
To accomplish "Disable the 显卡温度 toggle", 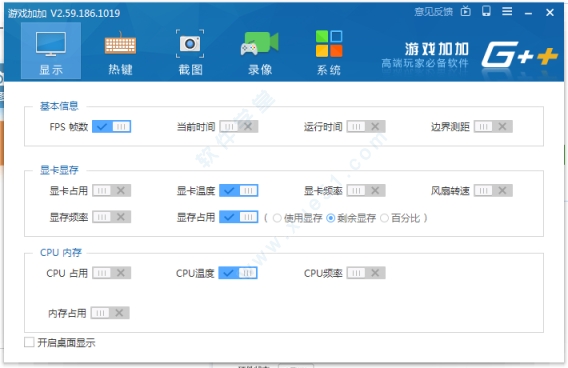I will (x=239, y=191).
